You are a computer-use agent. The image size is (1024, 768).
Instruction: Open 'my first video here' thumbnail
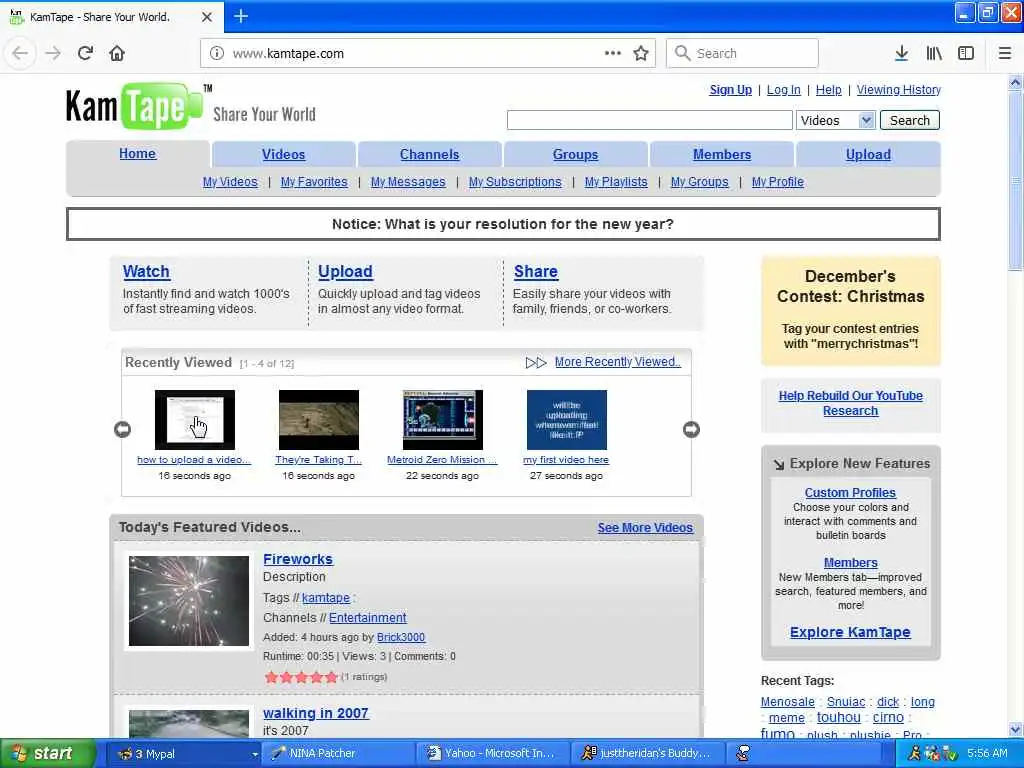(x=567, y=420)
